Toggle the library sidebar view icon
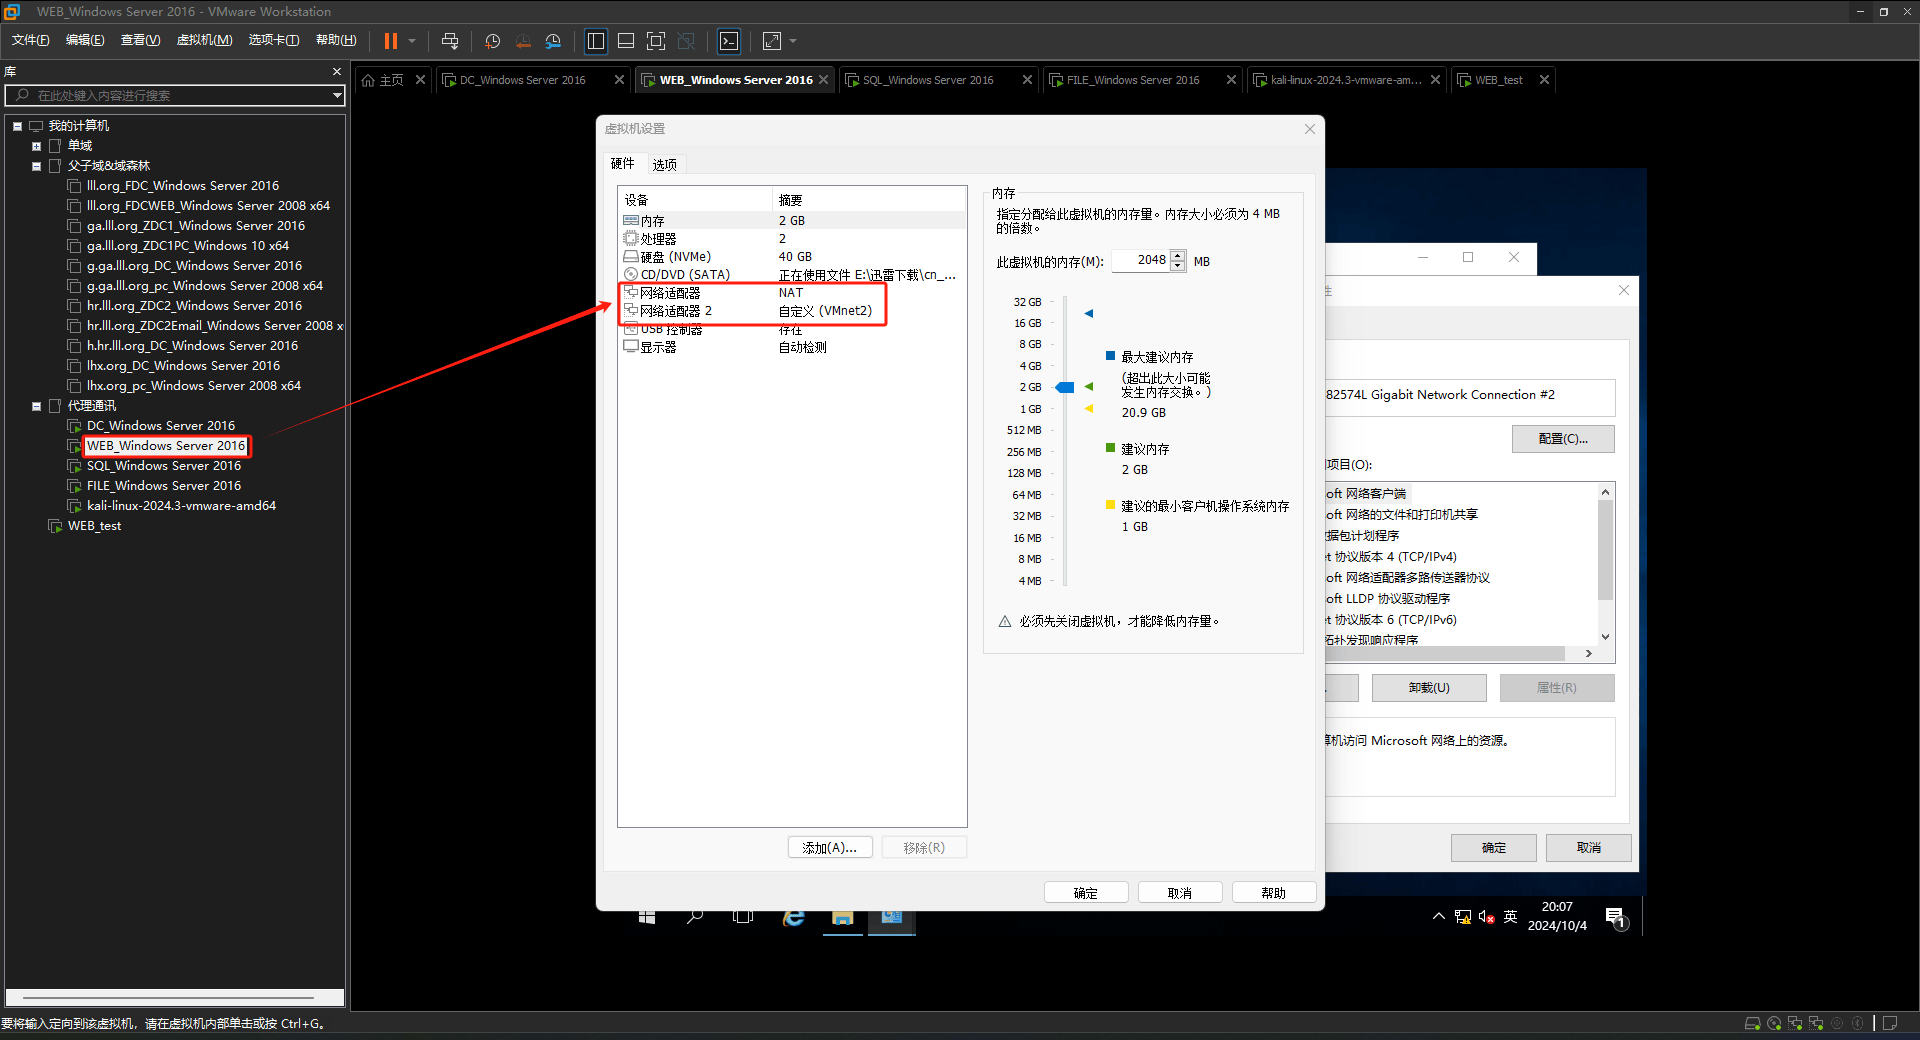The height and width of the screenshot is (1040, 1920). [596, 41]
